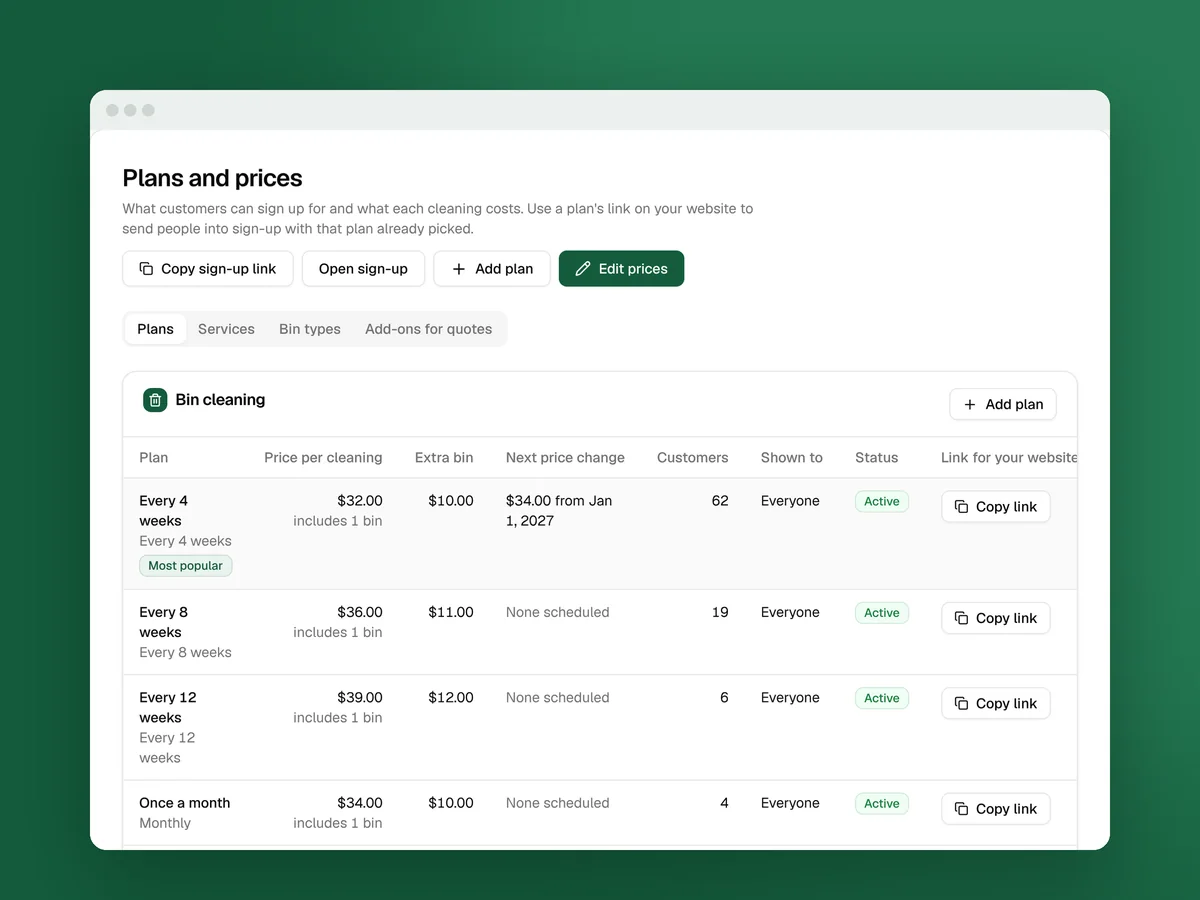Open the sign-up page via Open sign-up

pyautogui.click(x=363, y=269)
